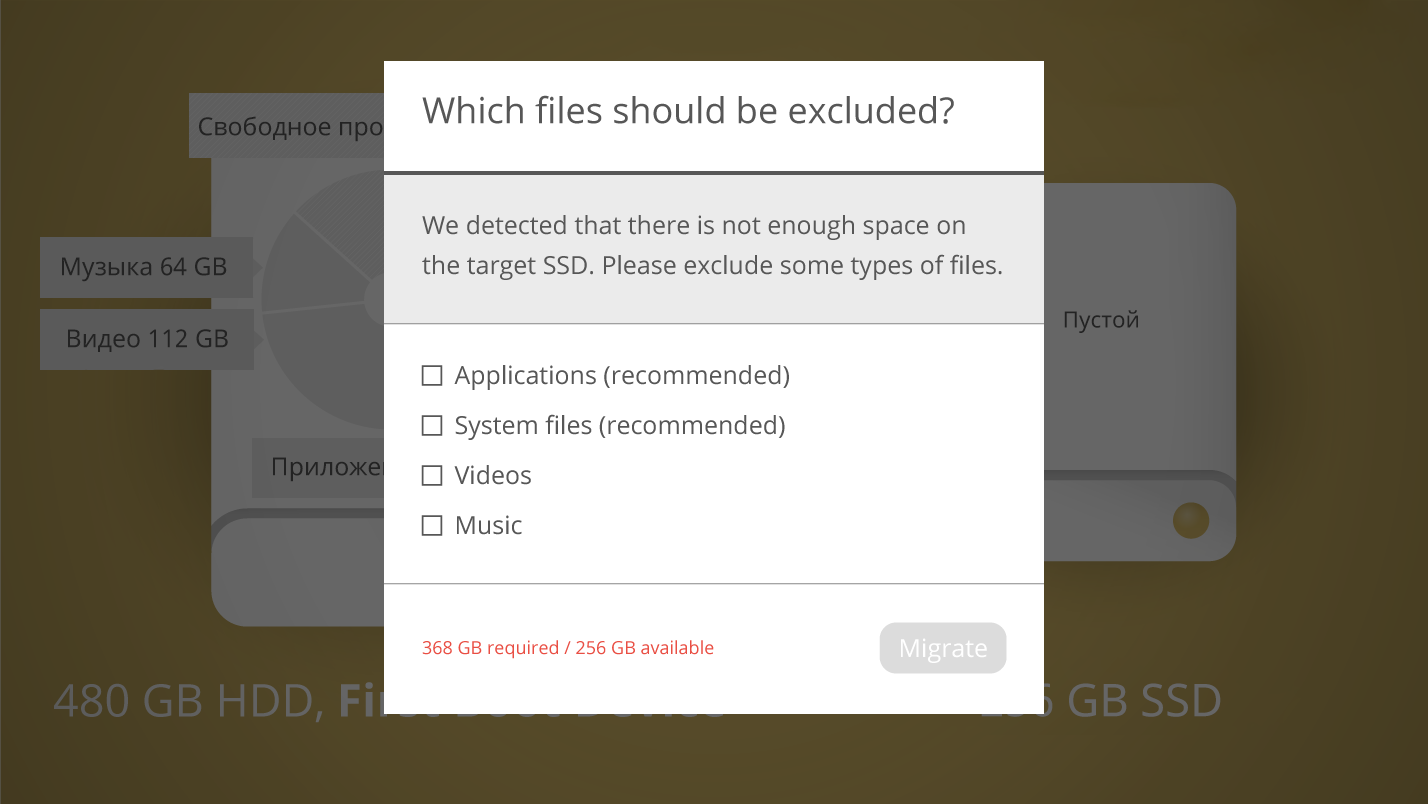This screenshot has height=804, width=1428.
Task: Toggle the Music exclusion checkbox
Action: click(432, 526)
